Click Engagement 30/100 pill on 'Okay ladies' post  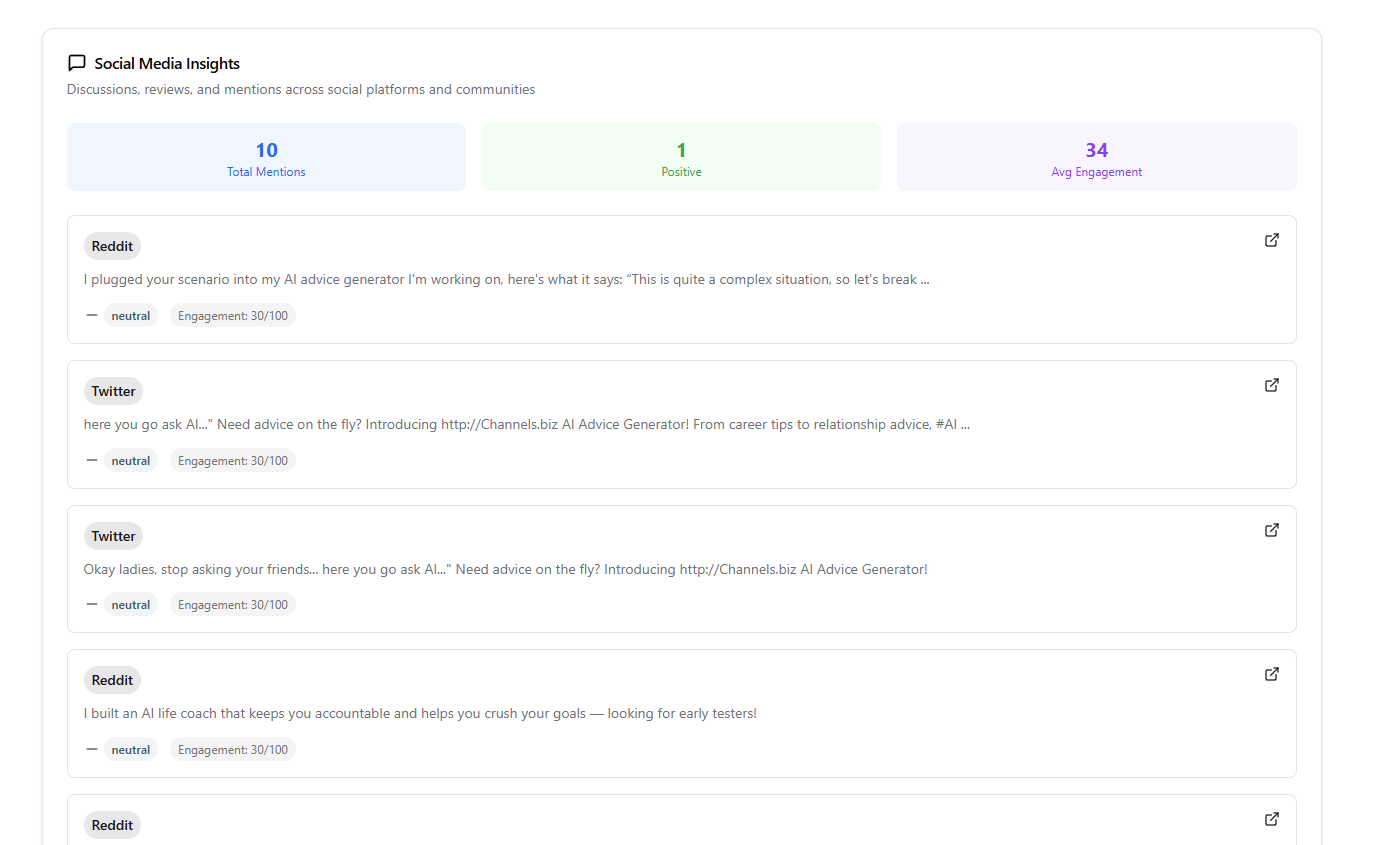click(233, 605)
